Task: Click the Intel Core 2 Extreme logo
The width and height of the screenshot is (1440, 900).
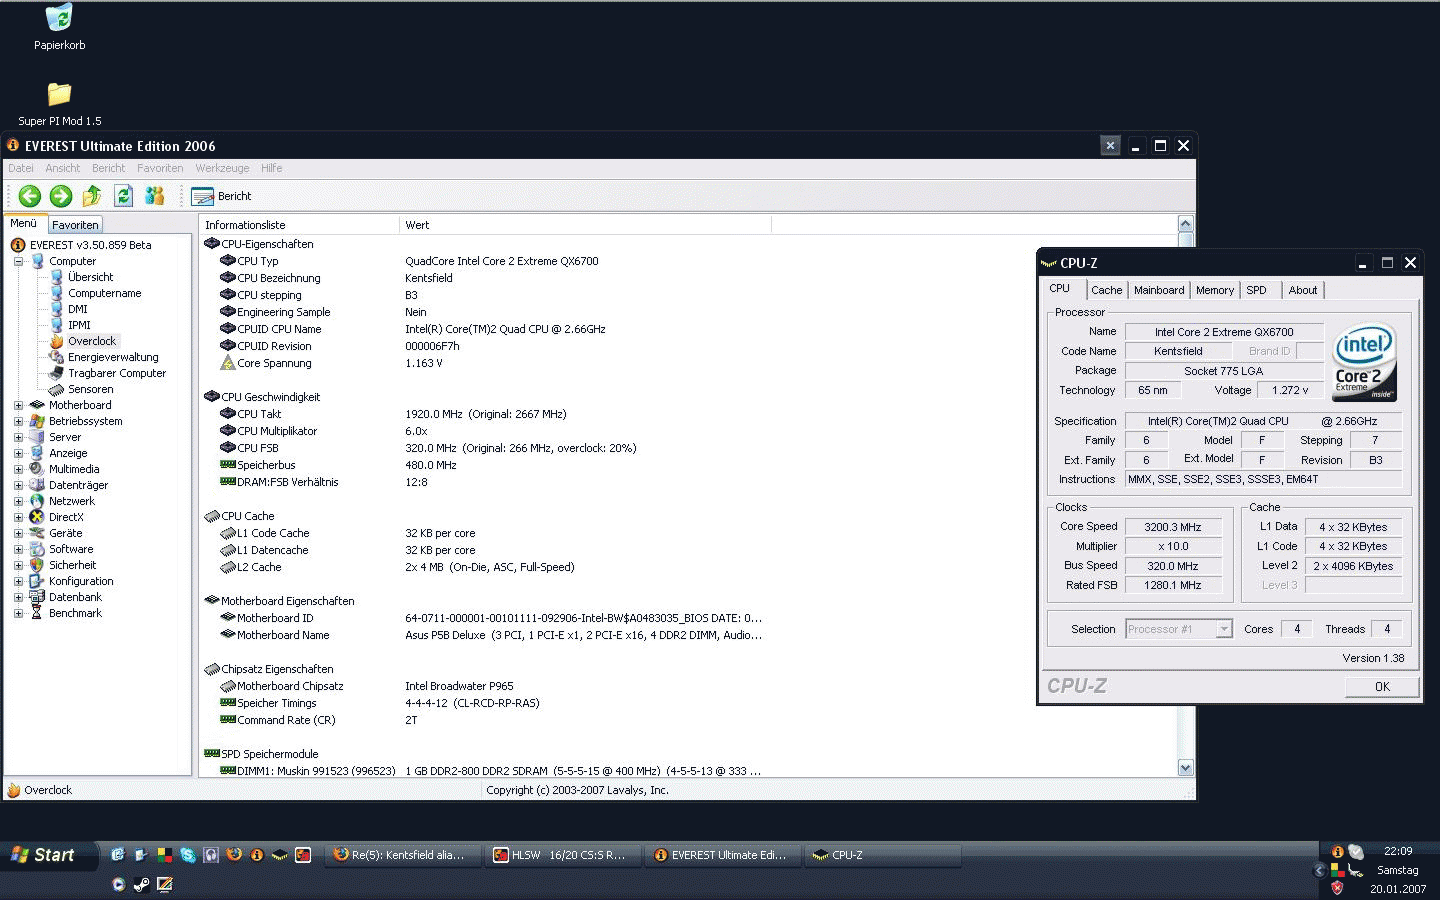Action: tap(1365, 361)
